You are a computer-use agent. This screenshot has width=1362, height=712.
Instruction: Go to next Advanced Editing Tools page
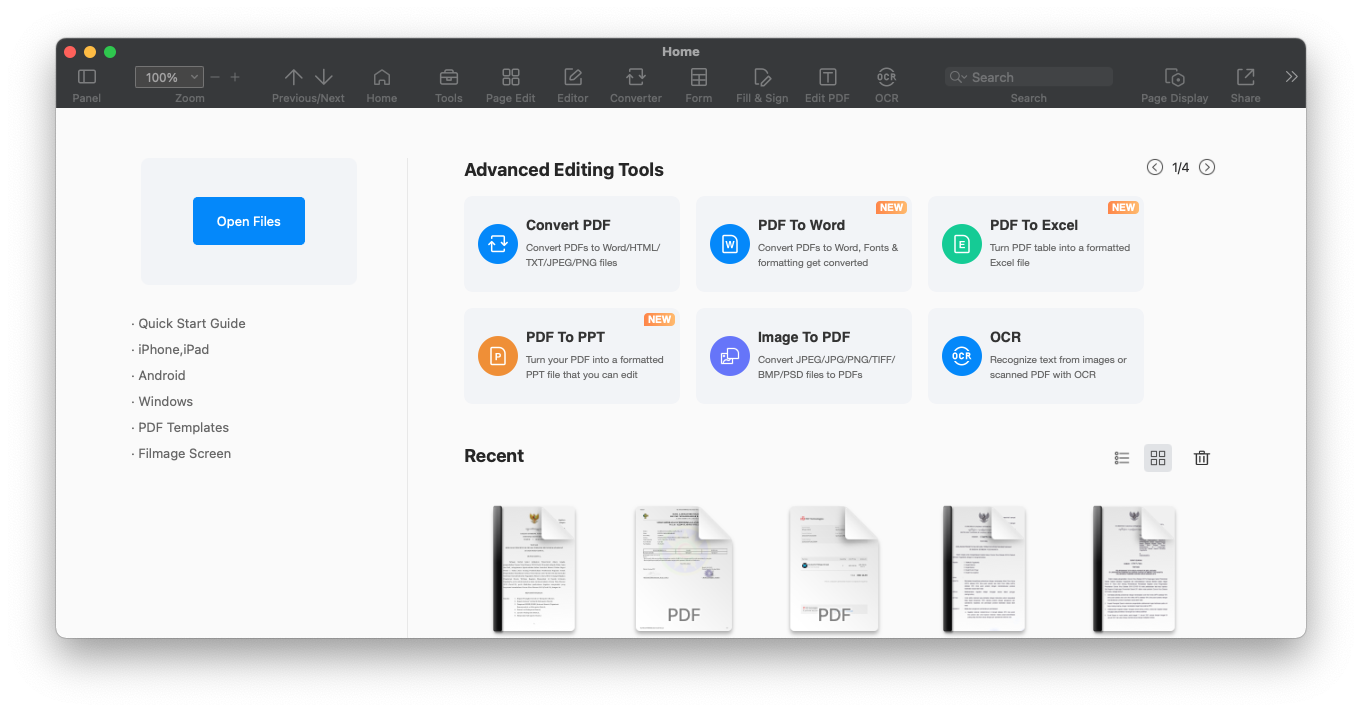[x=1207, y=168]
